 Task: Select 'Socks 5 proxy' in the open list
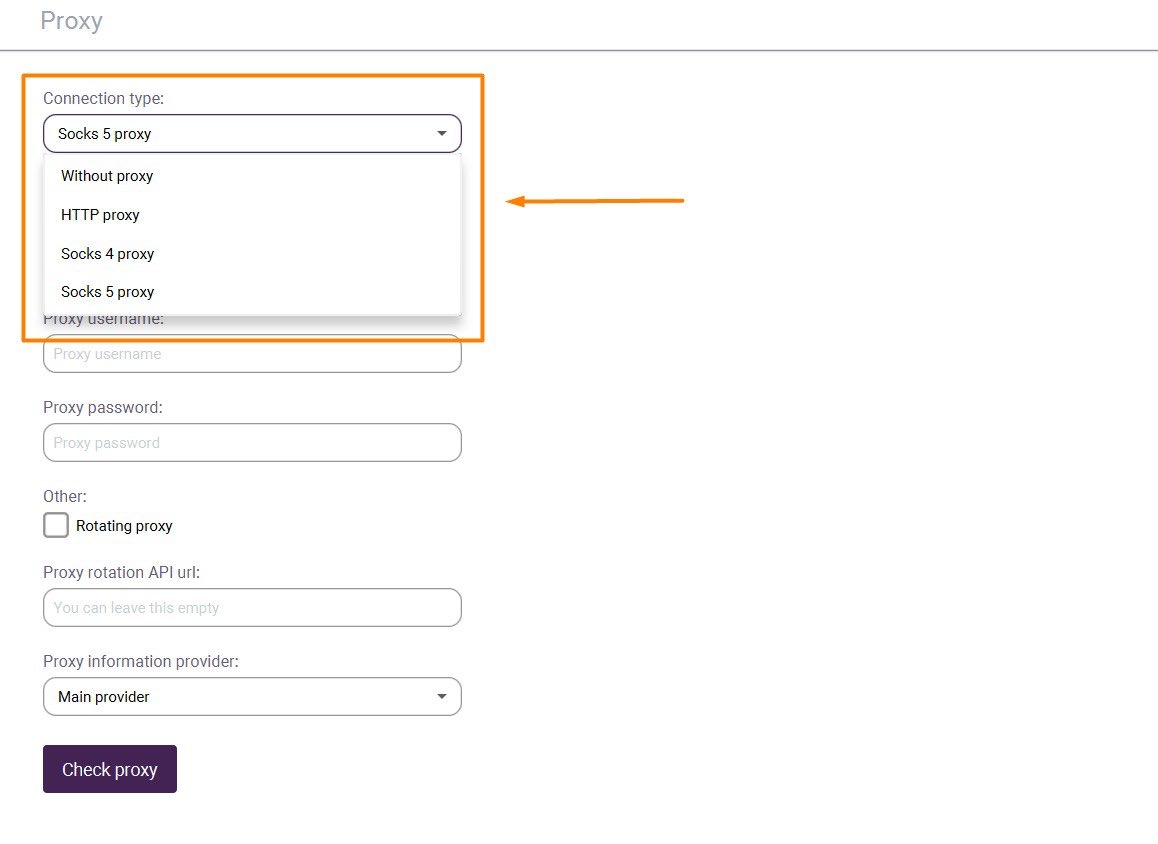[x=252, y=292]
